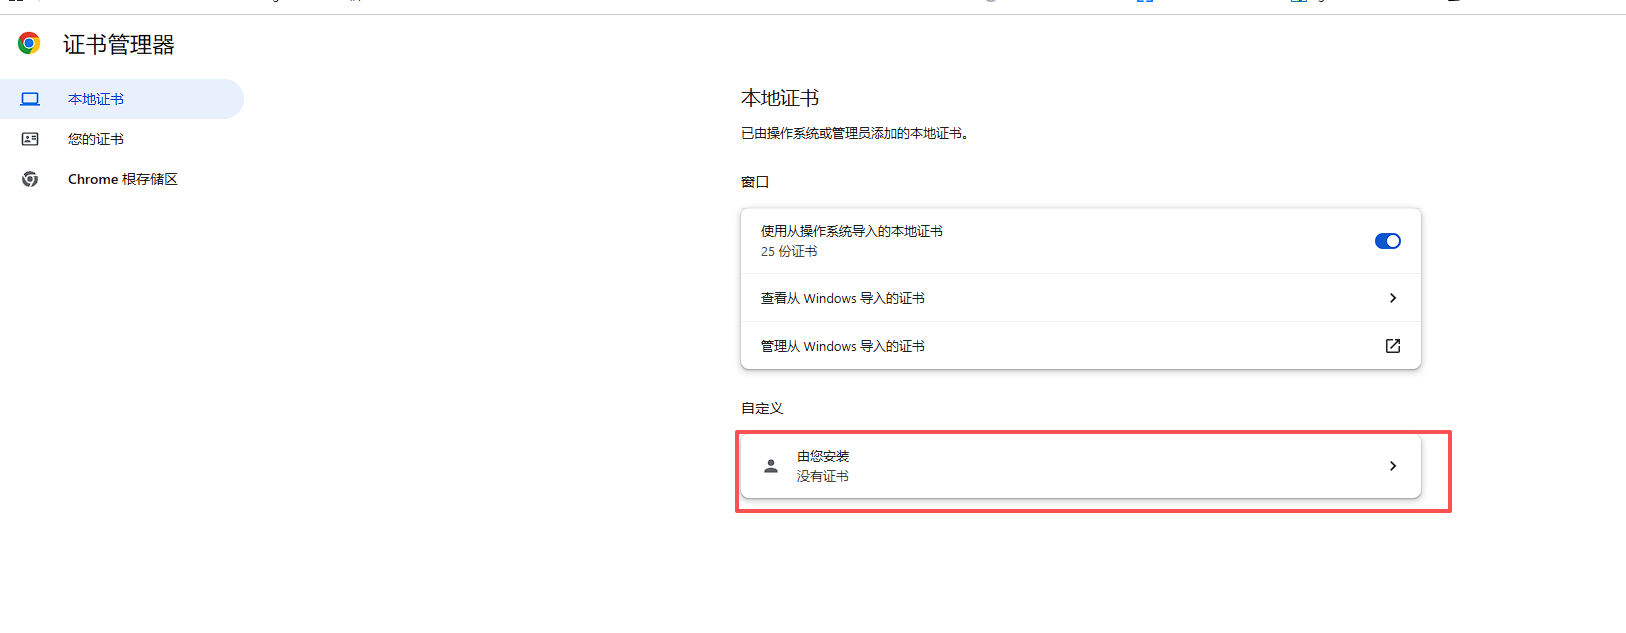1626x633 pixels.
Task: Click the 自定义 section label
Action: [x=762, y=408]
